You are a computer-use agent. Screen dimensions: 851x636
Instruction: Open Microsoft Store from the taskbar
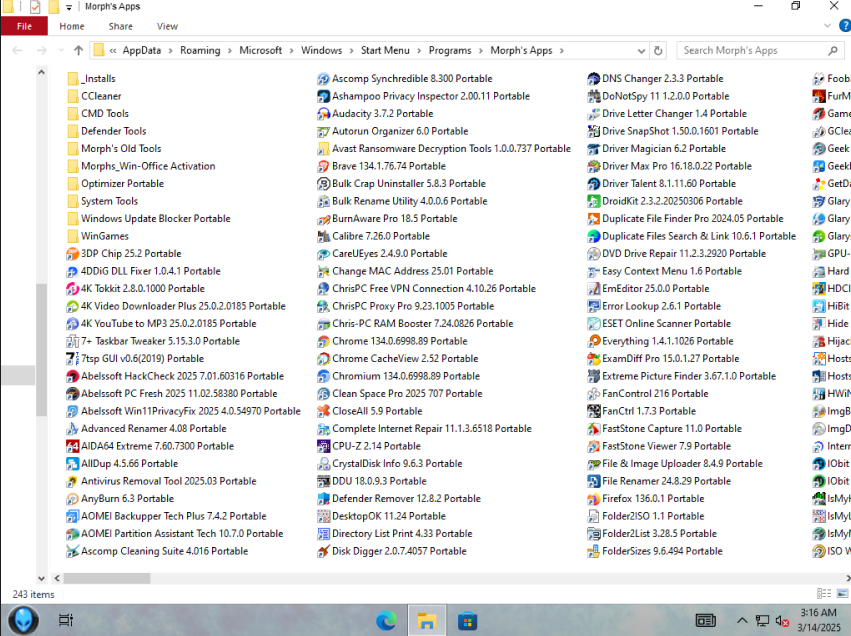(x=467, y=620)
